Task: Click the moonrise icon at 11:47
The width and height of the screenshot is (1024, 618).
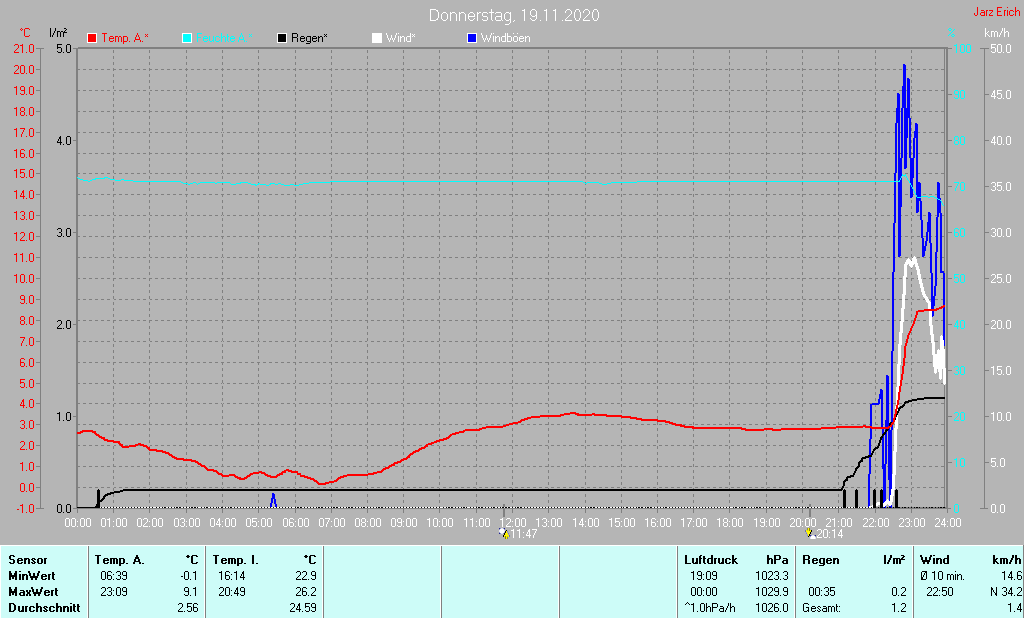Action: pyautogui.click(x=503, y=533)
